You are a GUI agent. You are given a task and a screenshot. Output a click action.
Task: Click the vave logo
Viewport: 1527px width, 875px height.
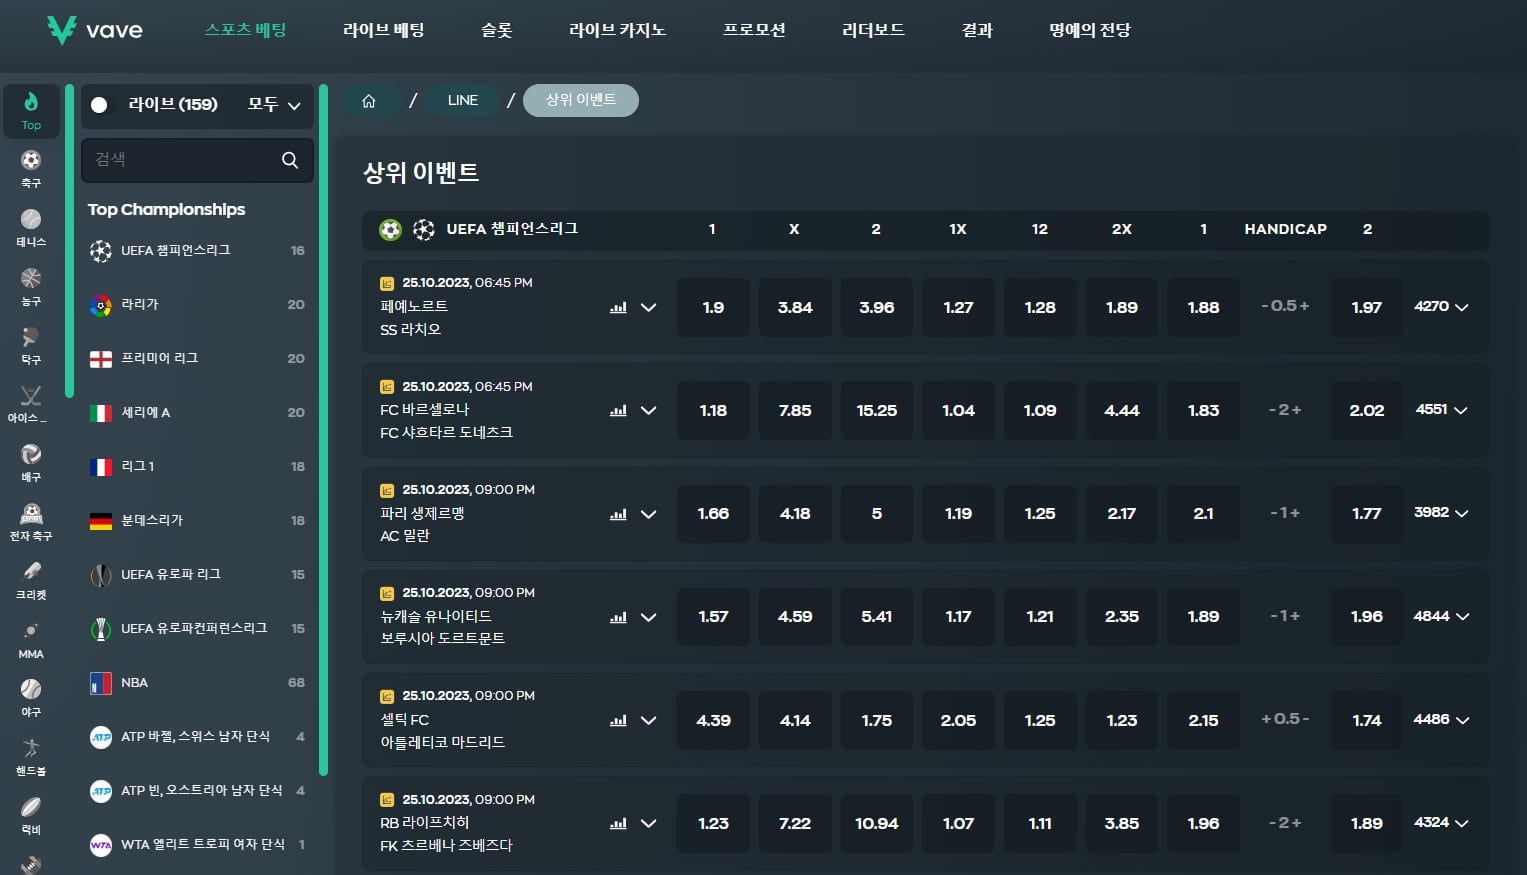pos(95,30)
